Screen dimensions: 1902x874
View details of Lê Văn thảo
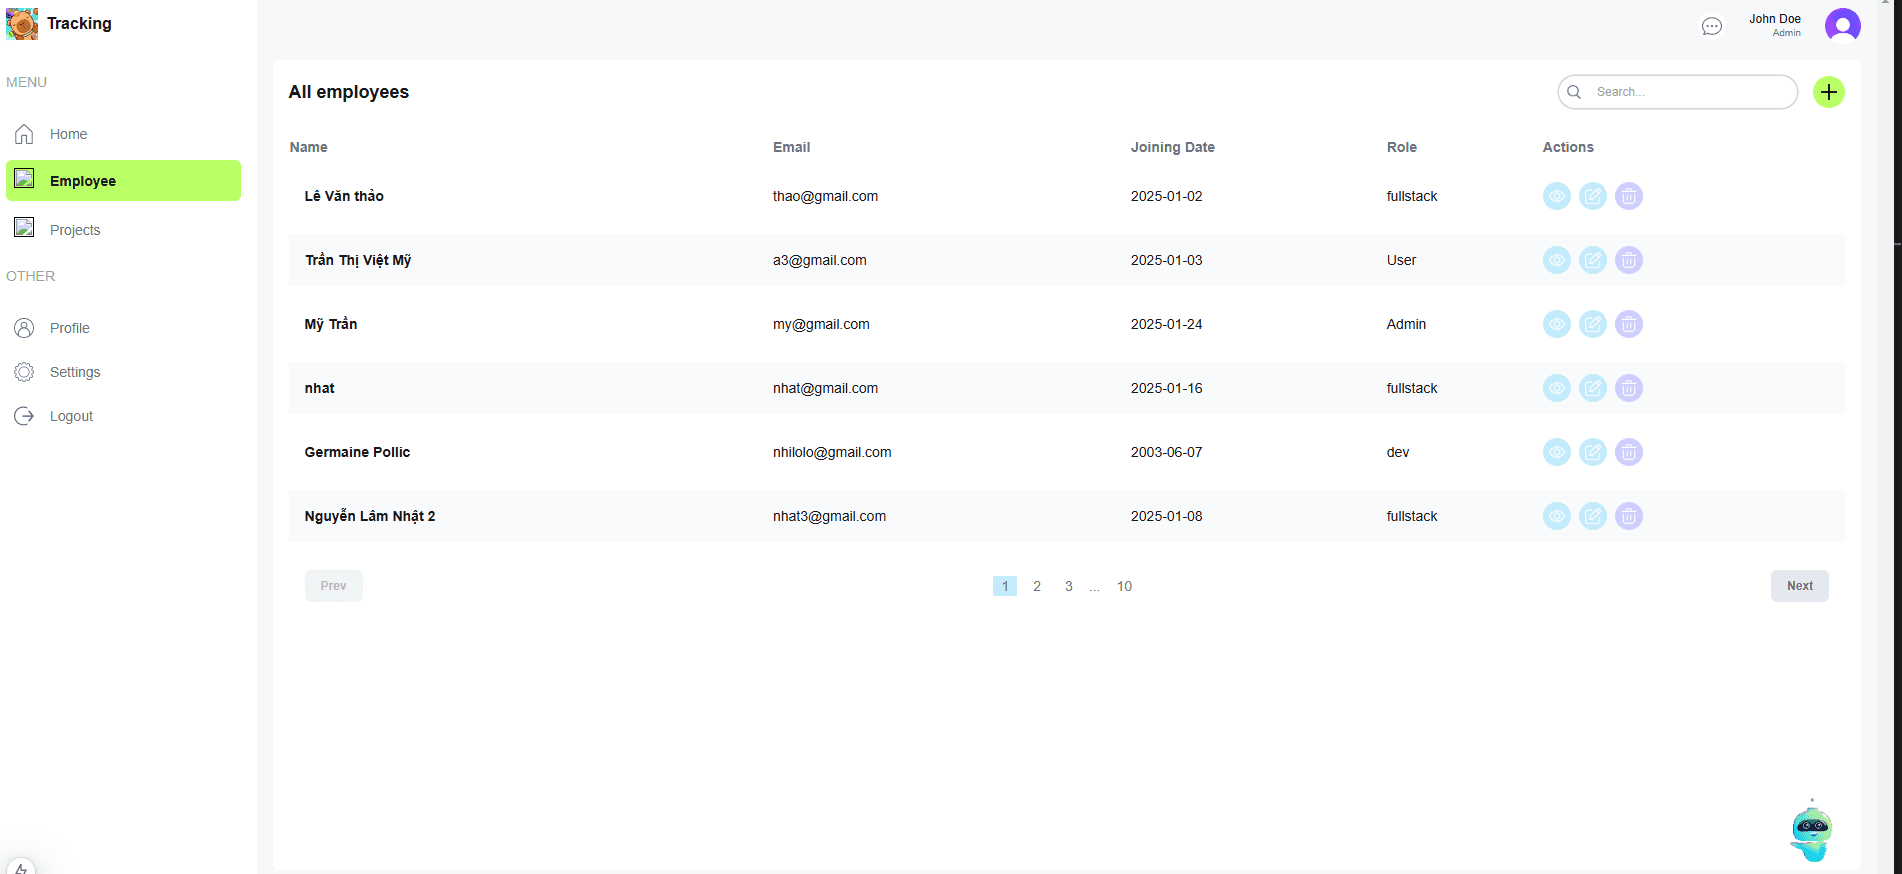[1556, 196]
